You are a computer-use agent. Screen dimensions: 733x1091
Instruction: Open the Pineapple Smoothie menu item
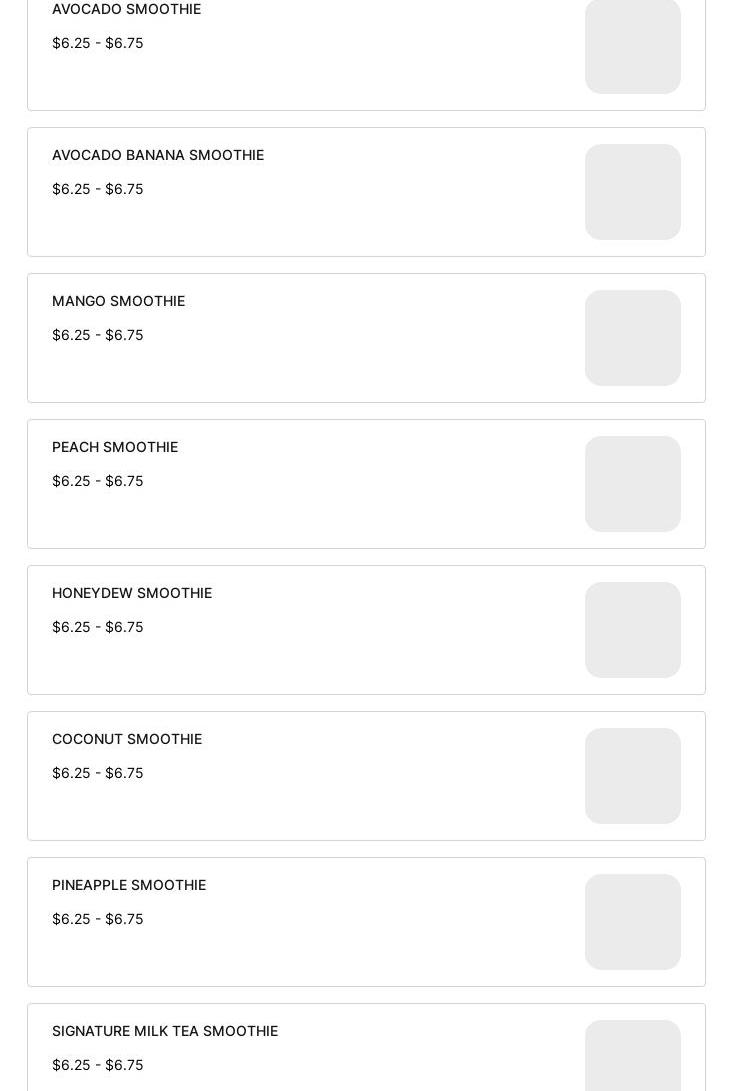[129, 885]
